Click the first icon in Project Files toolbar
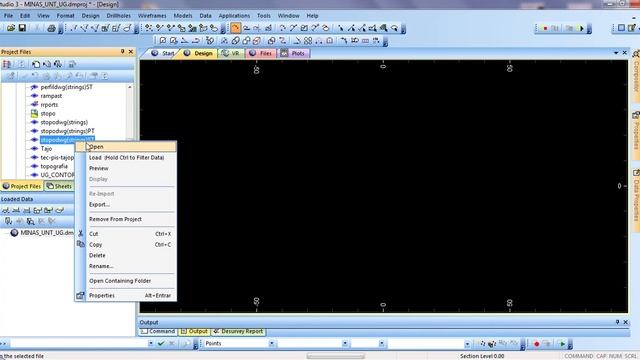Screen dimensions: 640x360 pyautogui.click(x=7, y=64)
